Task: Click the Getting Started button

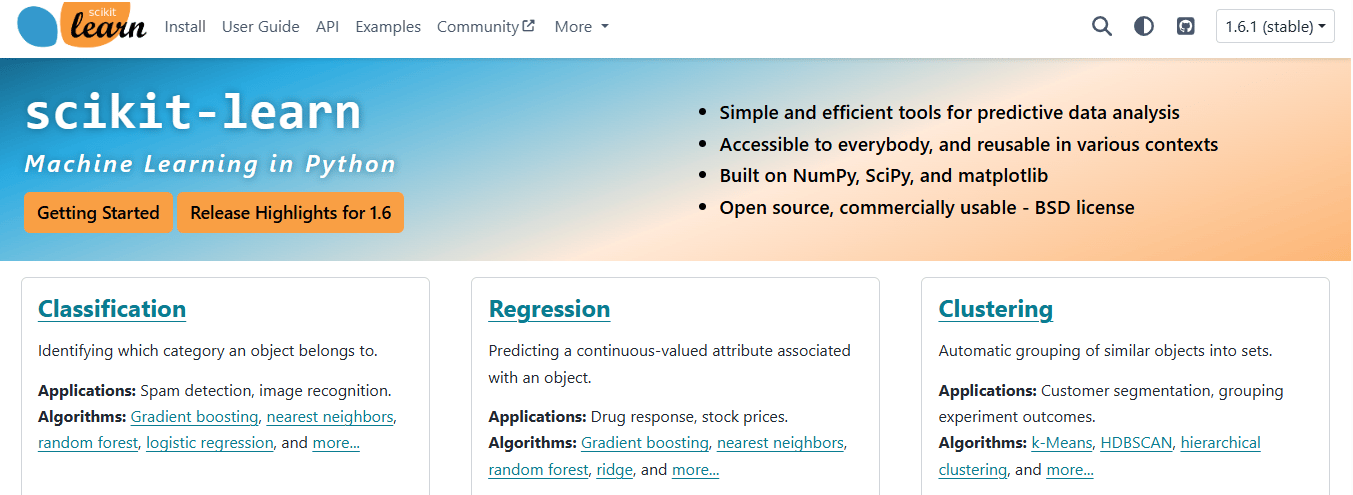Action: click(x=98, y=213)
